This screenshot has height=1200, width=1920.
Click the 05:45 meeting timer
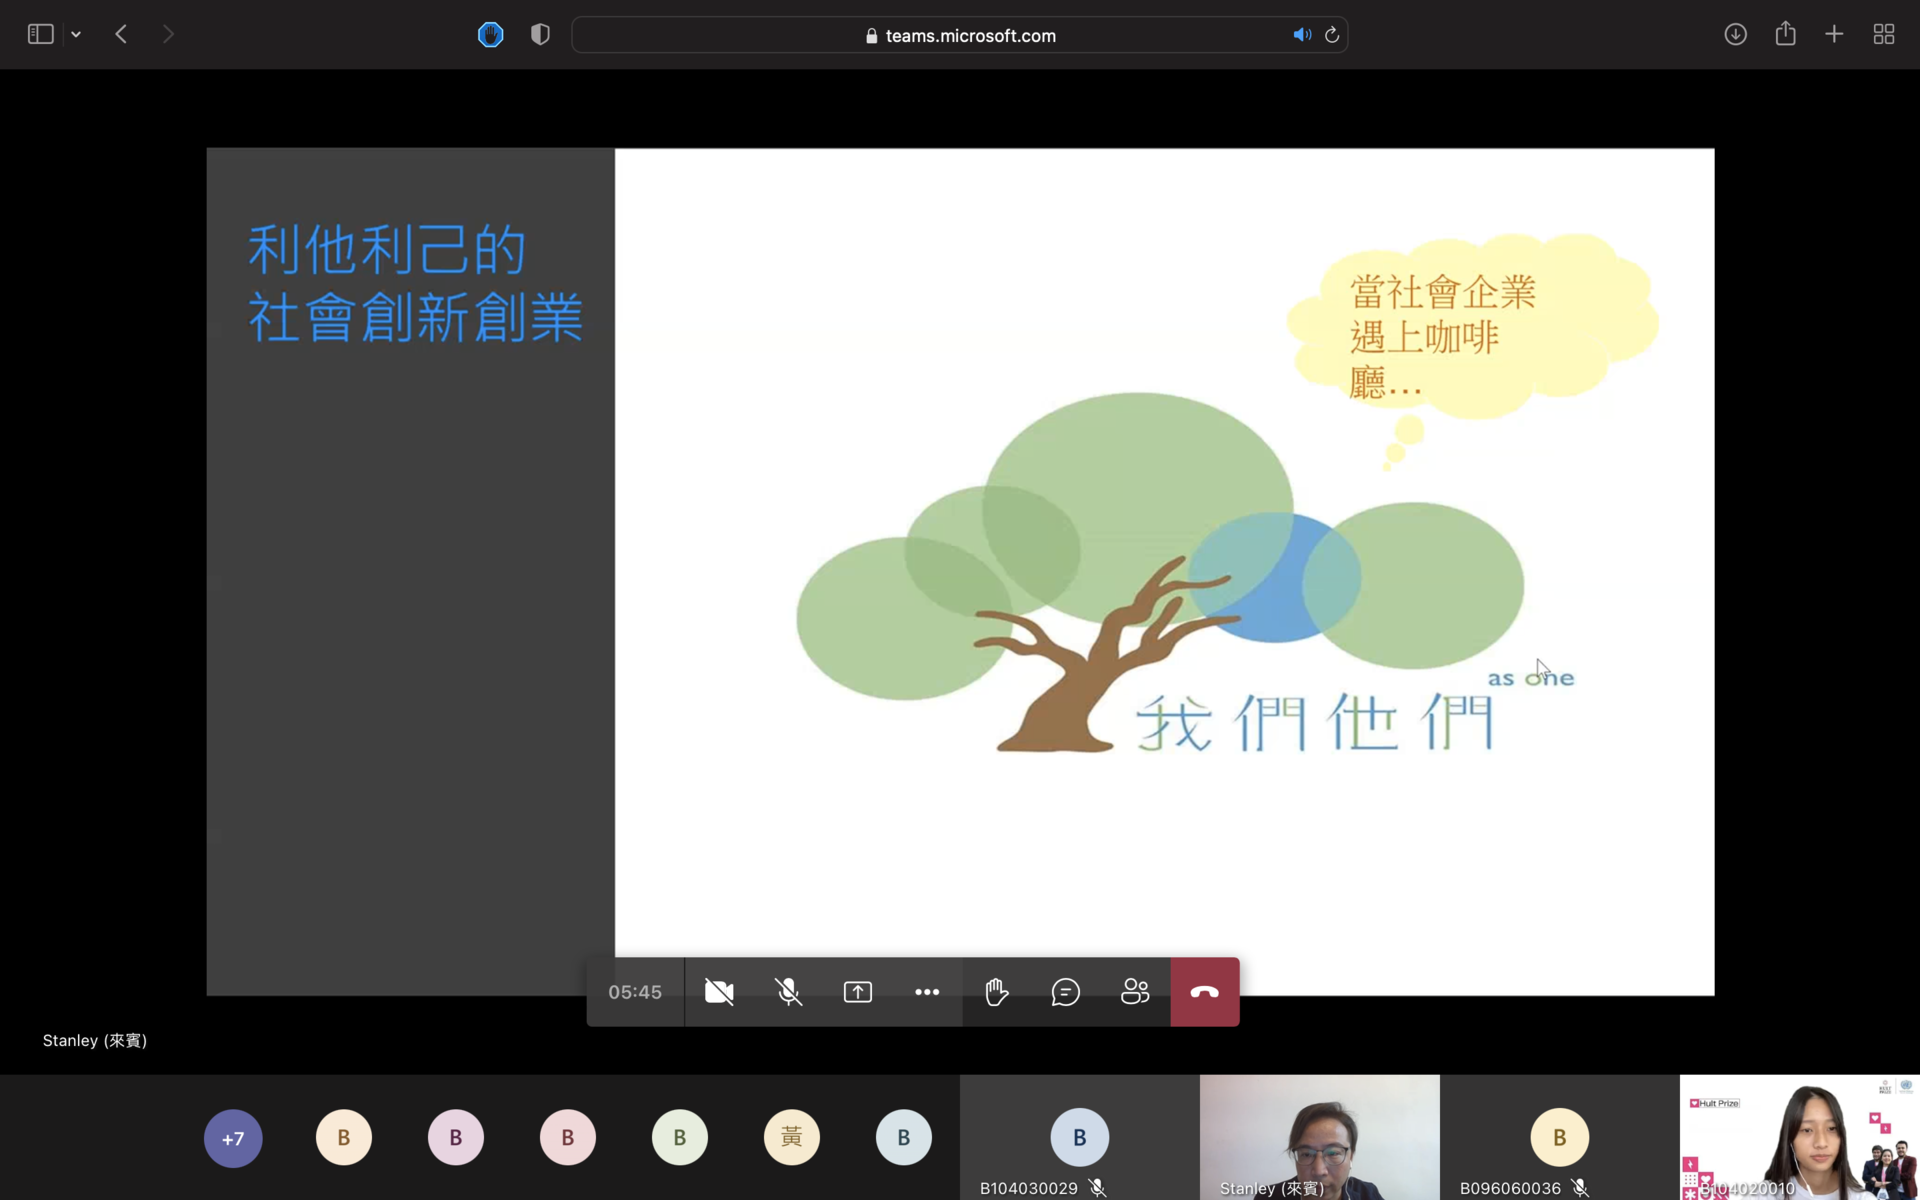tap(635, 993)
